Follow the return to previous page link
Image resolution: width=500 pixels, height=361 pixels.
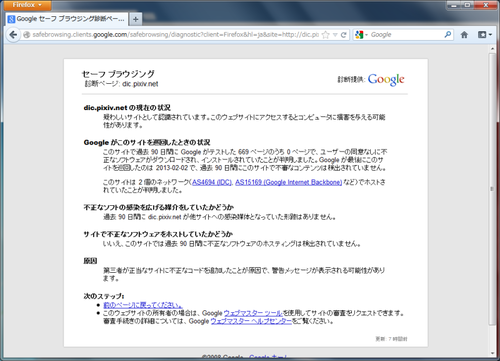[143, 305]
